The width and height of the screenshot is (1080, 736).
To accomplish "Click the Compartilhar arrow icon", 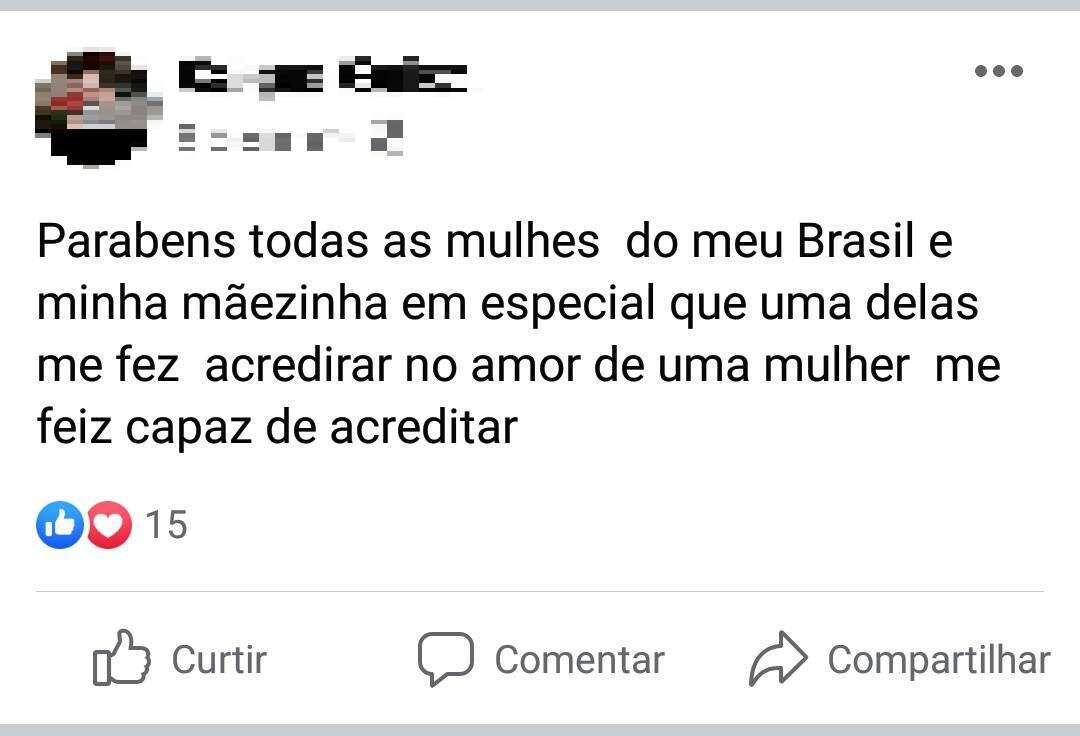I will (778, 658).
